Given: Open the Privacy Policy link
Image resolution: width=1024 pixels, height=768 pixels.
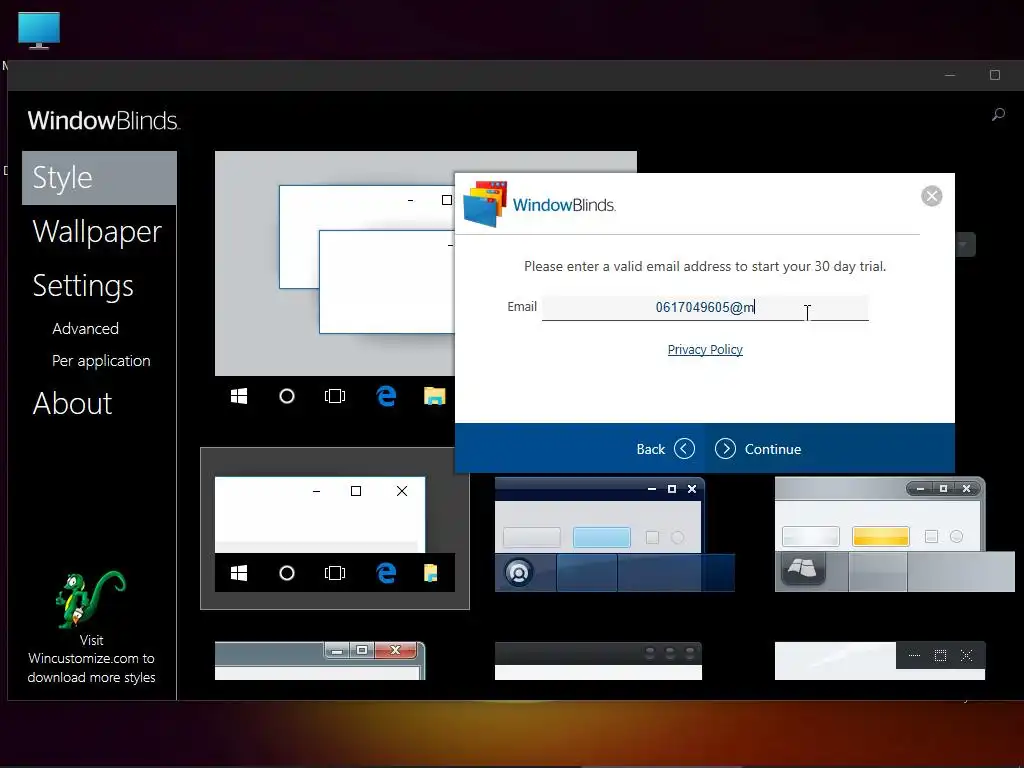Looking at the screenshot, I should pyautogui.click(x=705, y=349).
